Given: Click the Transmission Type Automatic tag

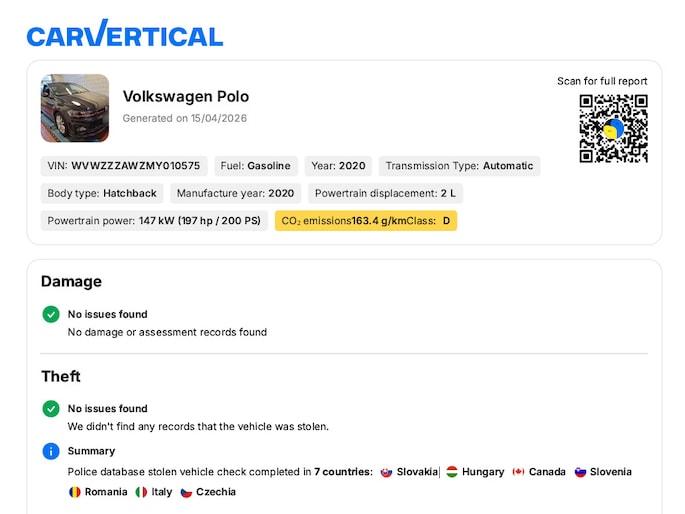Looking at the screenshot, I should pyautogui.click(x=459, y=166).
